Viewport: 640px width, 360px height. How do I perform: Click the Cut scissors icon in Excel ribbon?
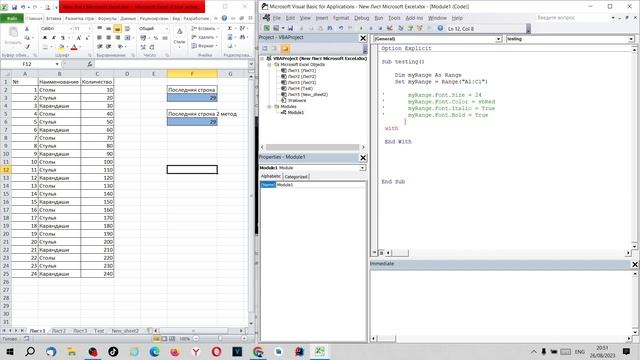tap(27, 29)
